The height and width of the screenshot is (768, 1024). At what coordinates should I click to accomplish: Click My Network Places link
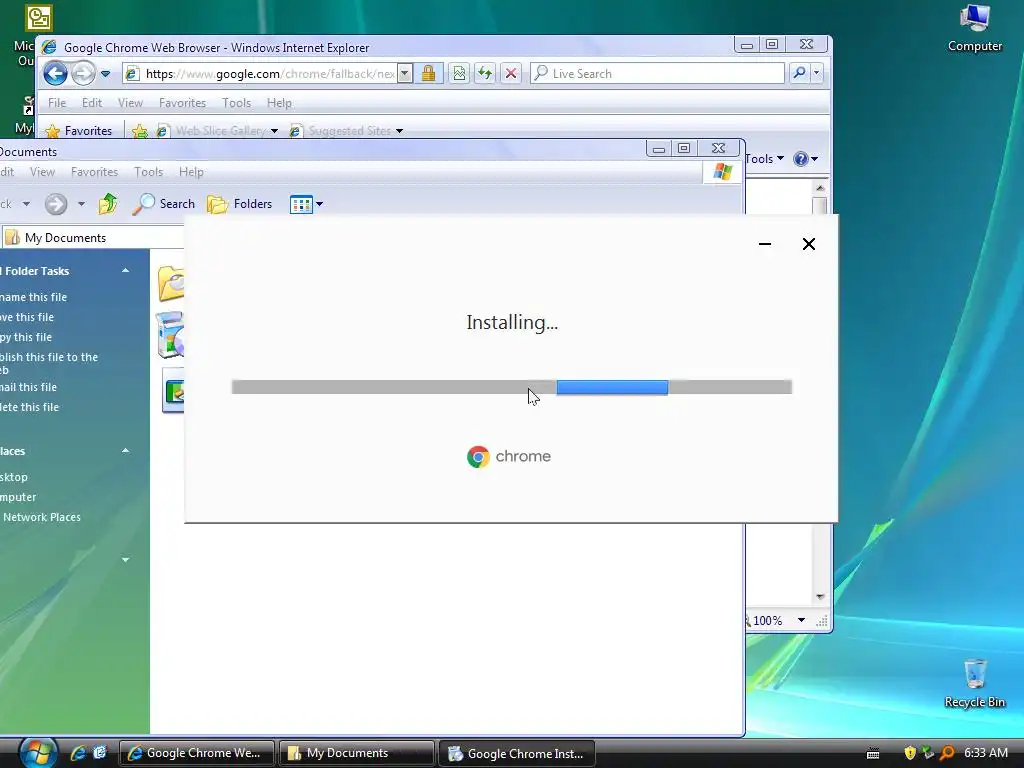(x=40, y=517)
